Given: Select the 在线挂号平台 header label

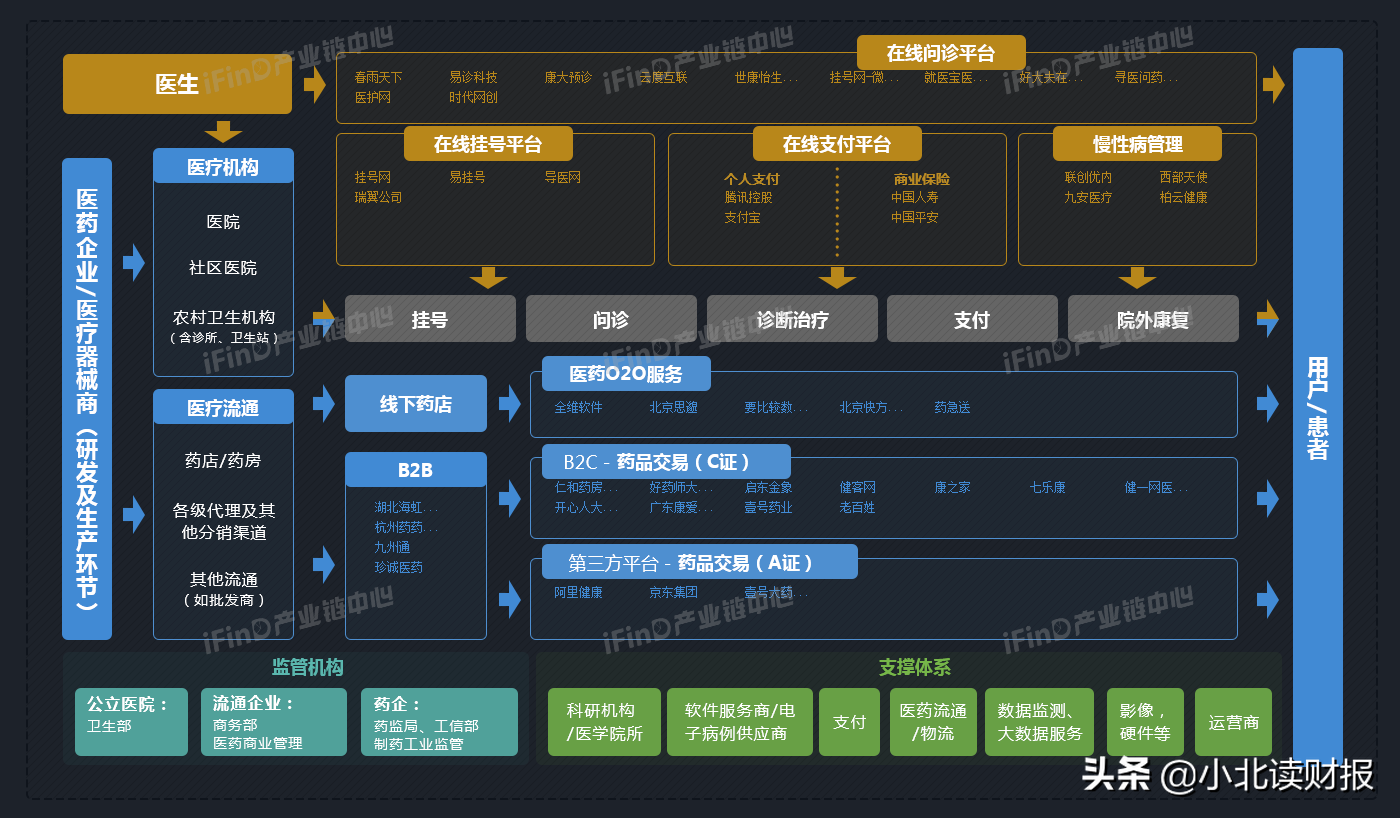Looking at the screenshot, I should pyautogui.click(x=488, y=144).
